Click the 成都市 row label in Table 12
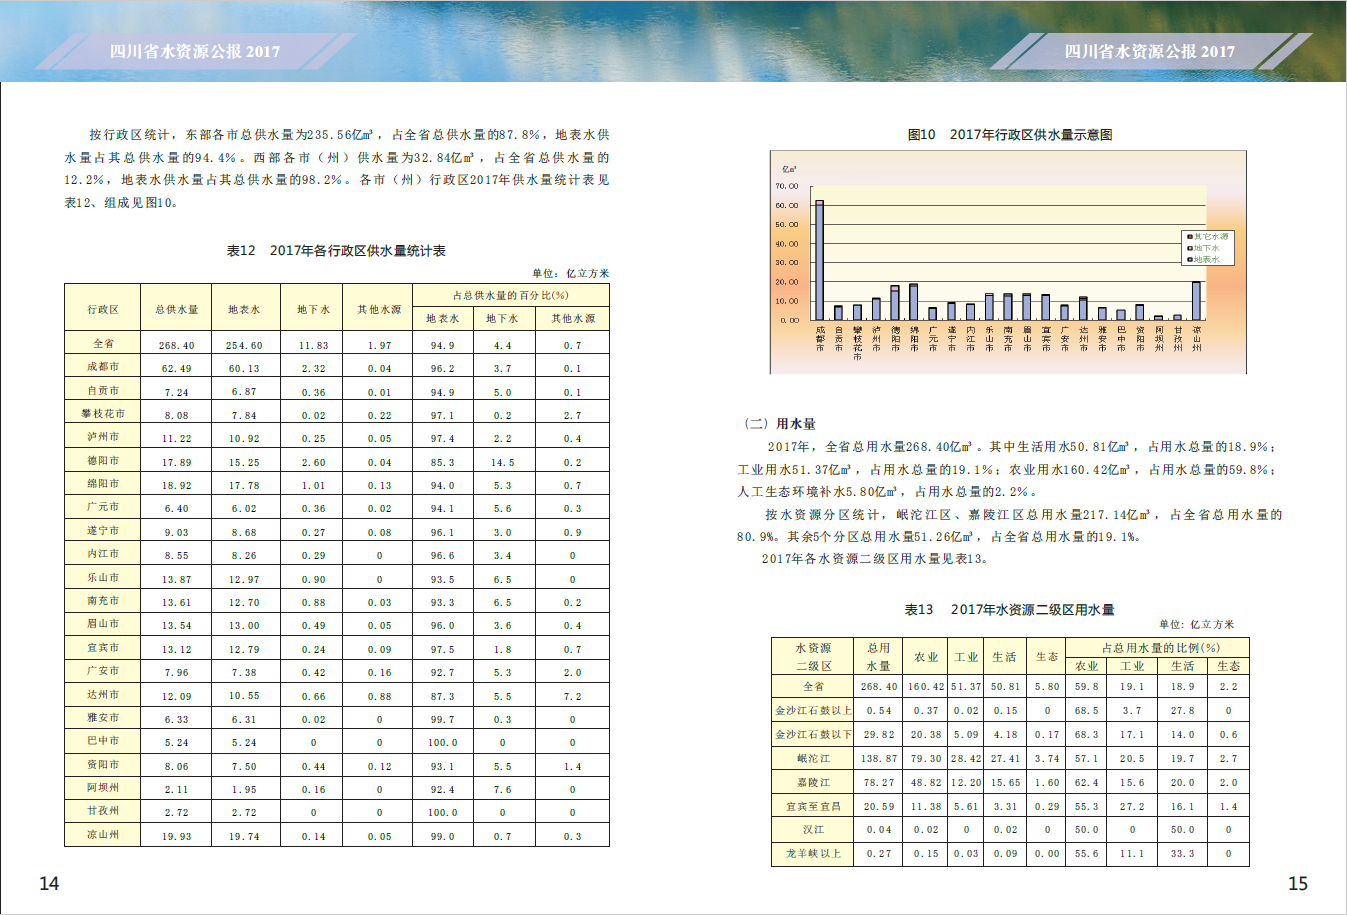The image size is (1347, 915). tap(103, 367)
